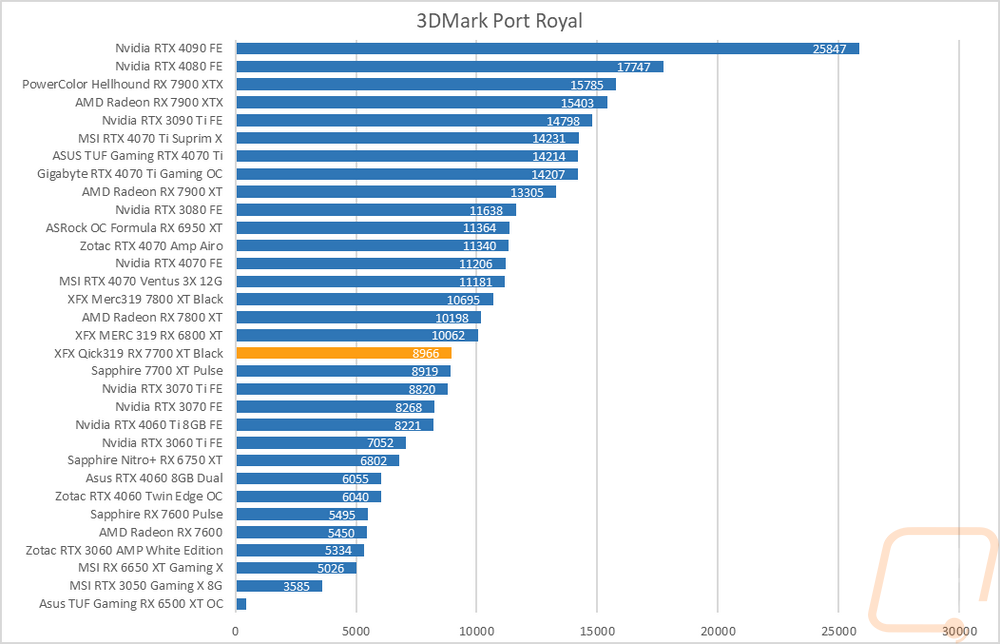Select the "Sapphire RX 7600 Pulse" label

(x=156, y=515)
